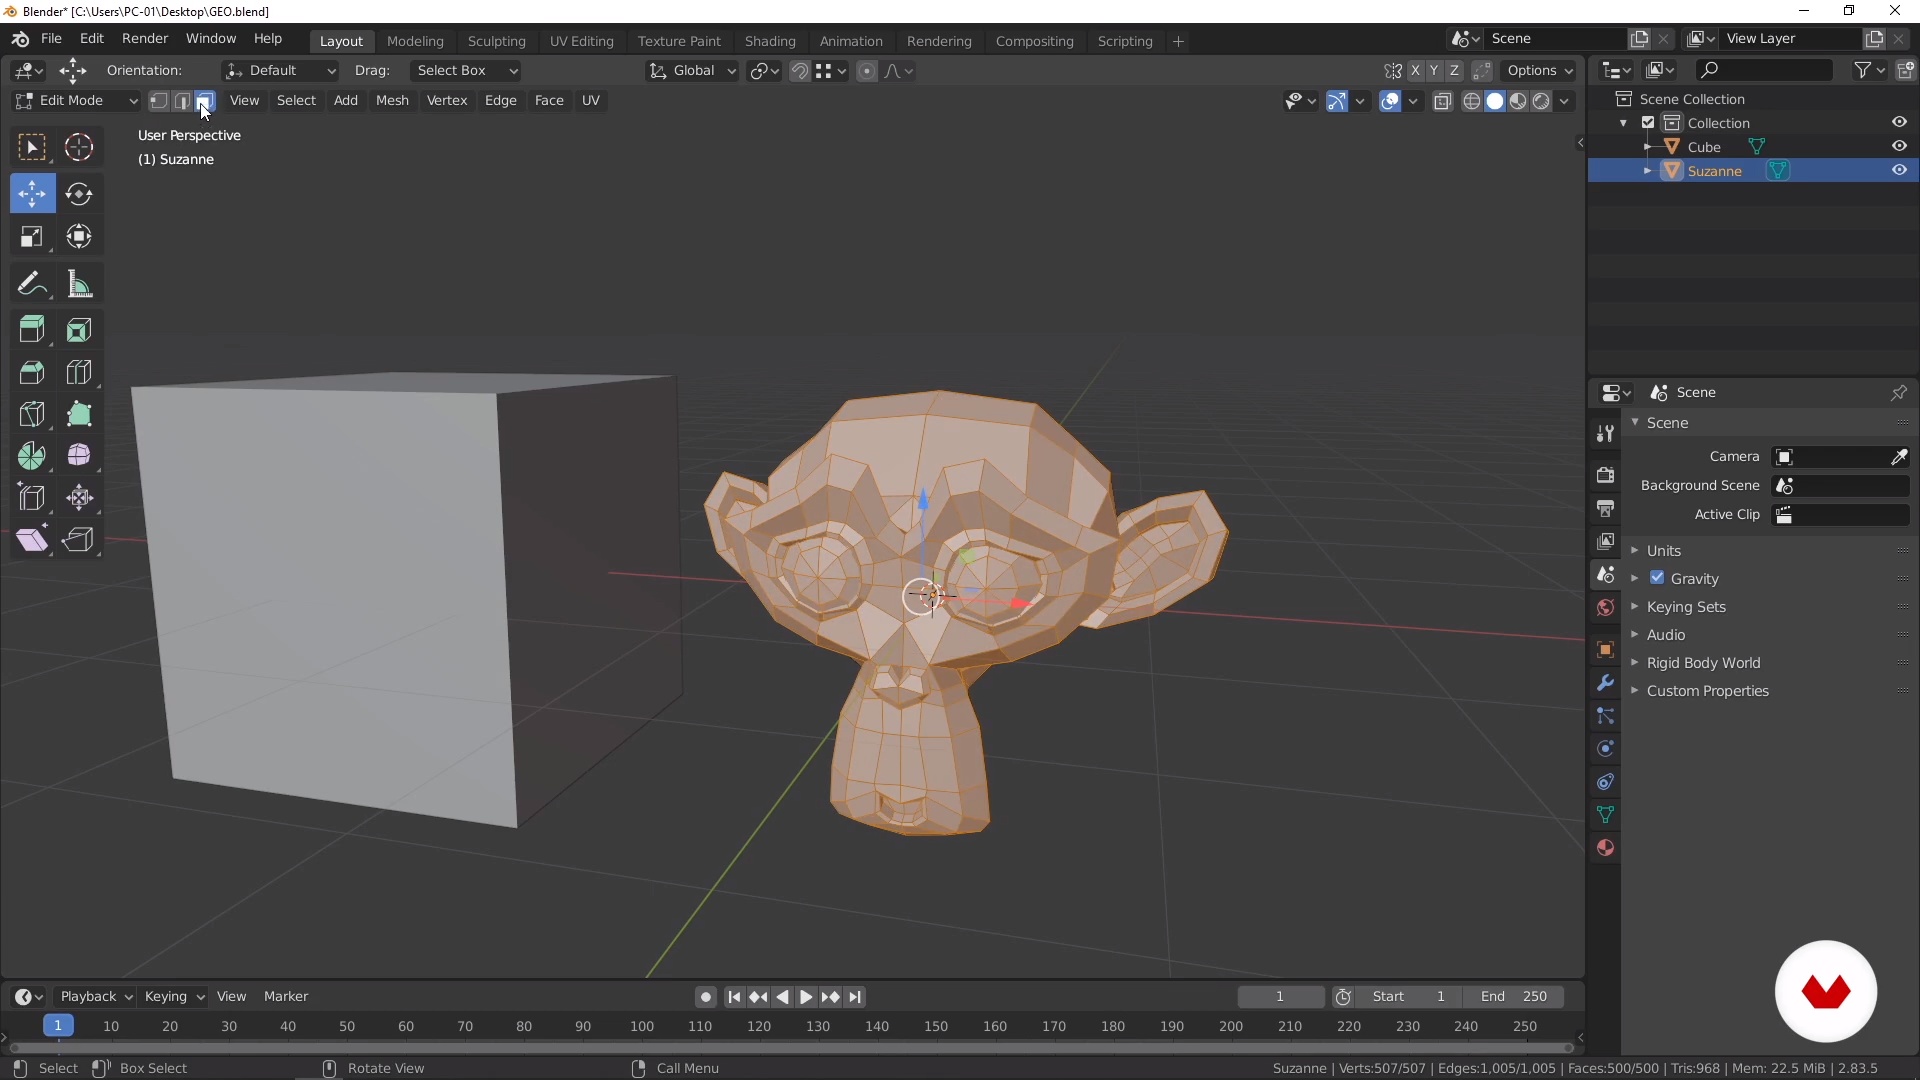Select the Cursor tool in toolbar

click(79, 147)
